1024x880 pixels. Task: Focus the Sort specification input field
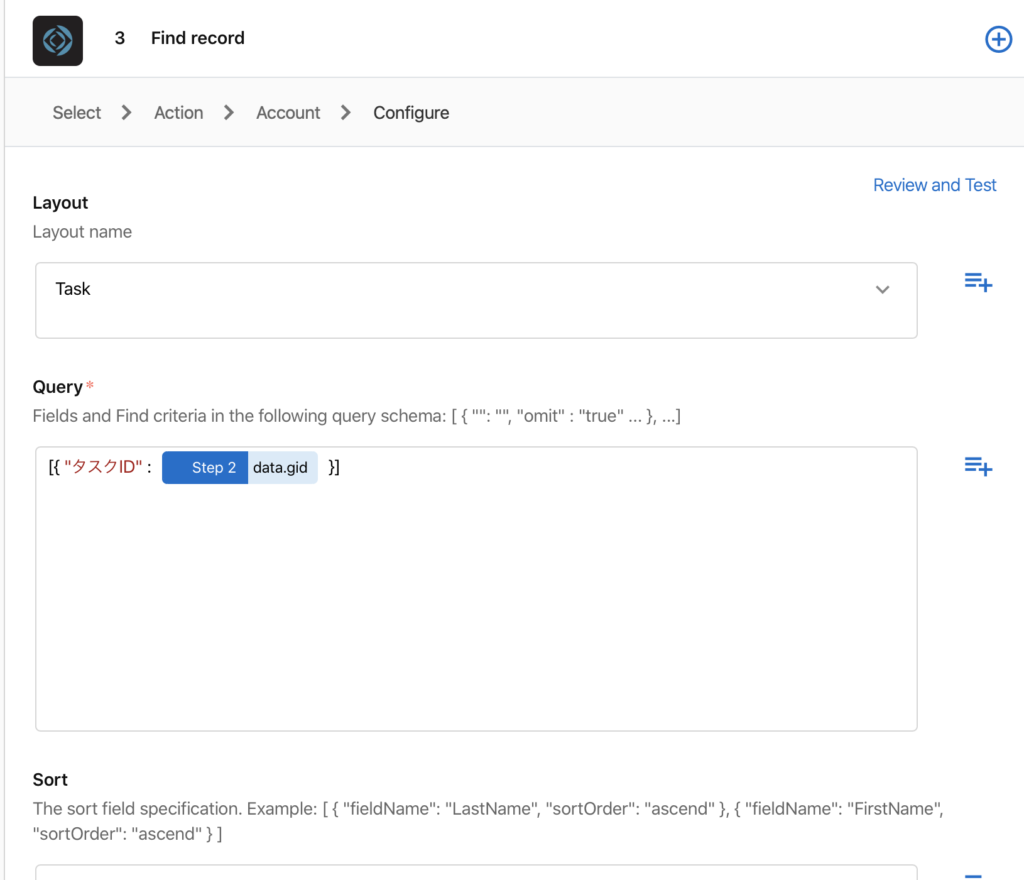coord(475,872)
